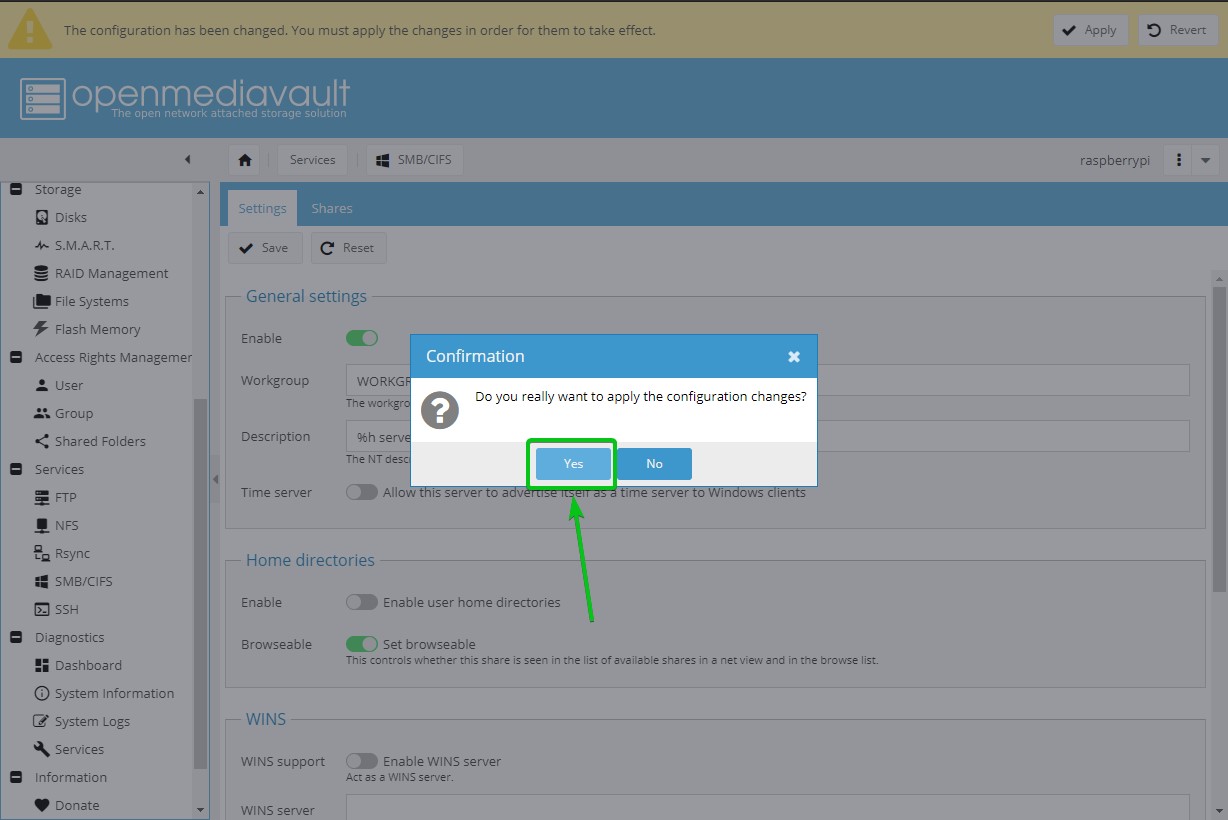Reset the SMB settings form

pos(348,248)
